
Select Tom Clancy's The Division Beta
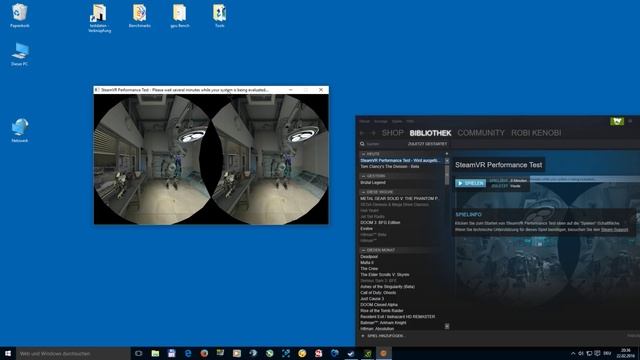coord(389,167)
